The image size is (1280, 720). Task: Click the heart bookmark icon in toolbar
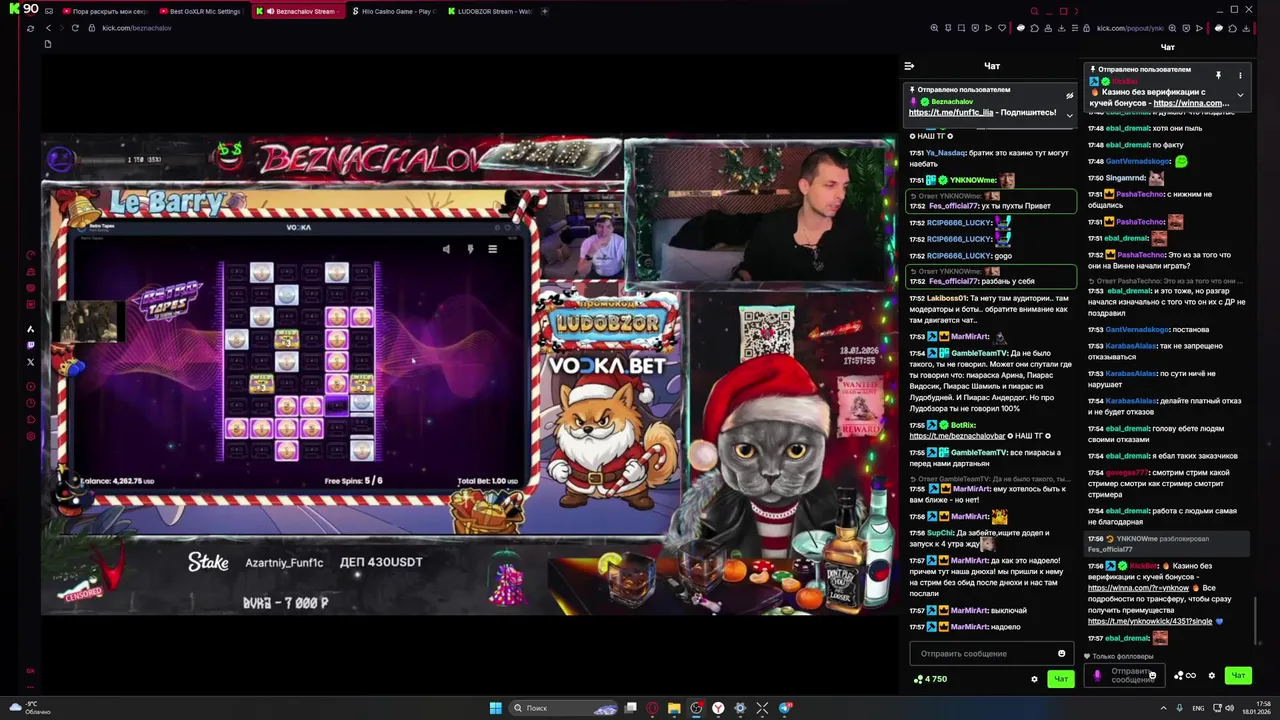pyautogui.click(x=1002, y=28)
